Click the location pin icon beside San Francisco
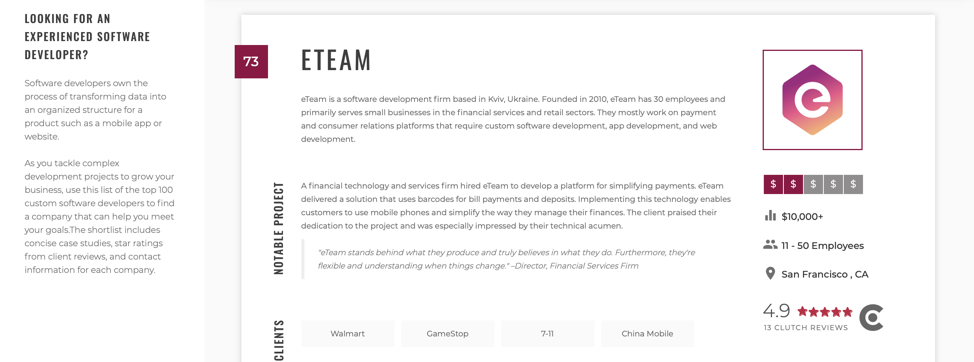 coord(770,274)
